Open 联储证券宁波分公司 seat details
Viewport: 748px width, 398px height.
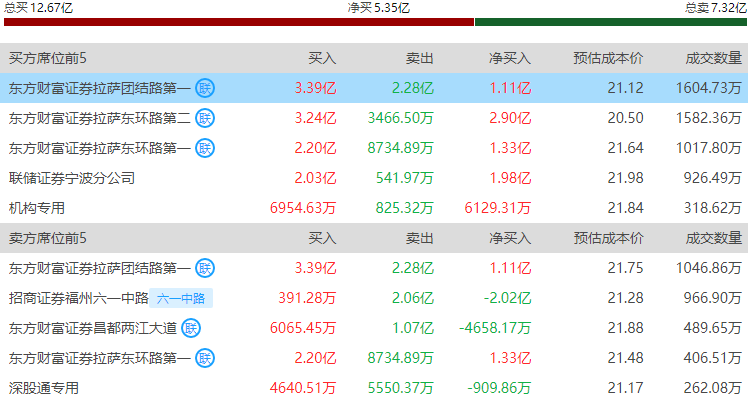pyautogui.click(x=72, y=178)
